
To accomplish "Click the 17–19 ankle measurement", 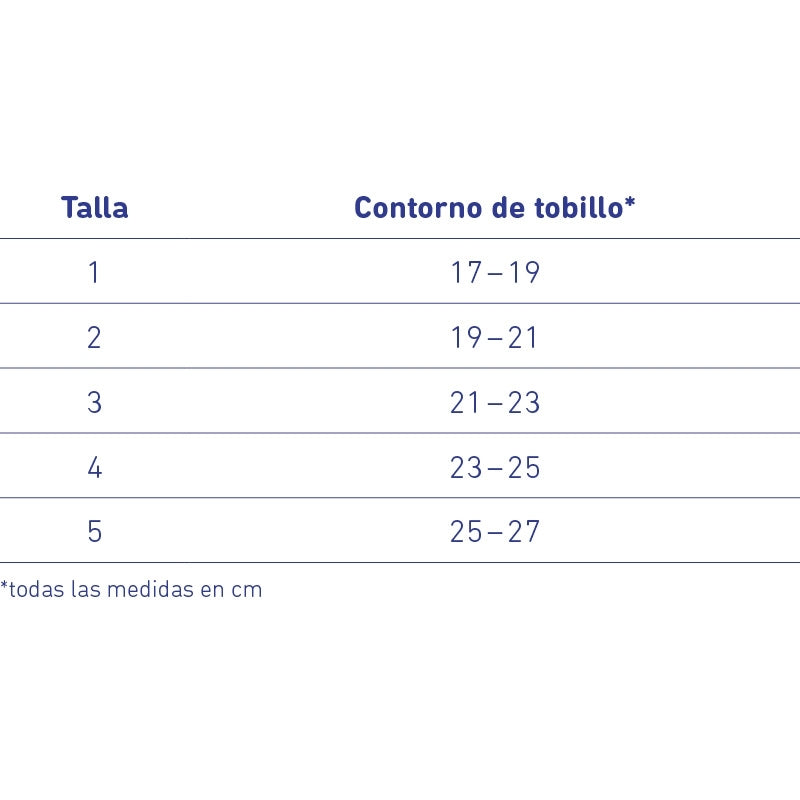I will point(495,272).
